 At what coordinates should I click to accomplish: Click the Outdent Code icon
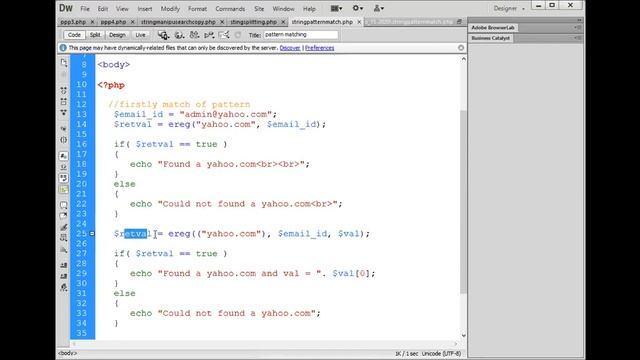point(64,276)
